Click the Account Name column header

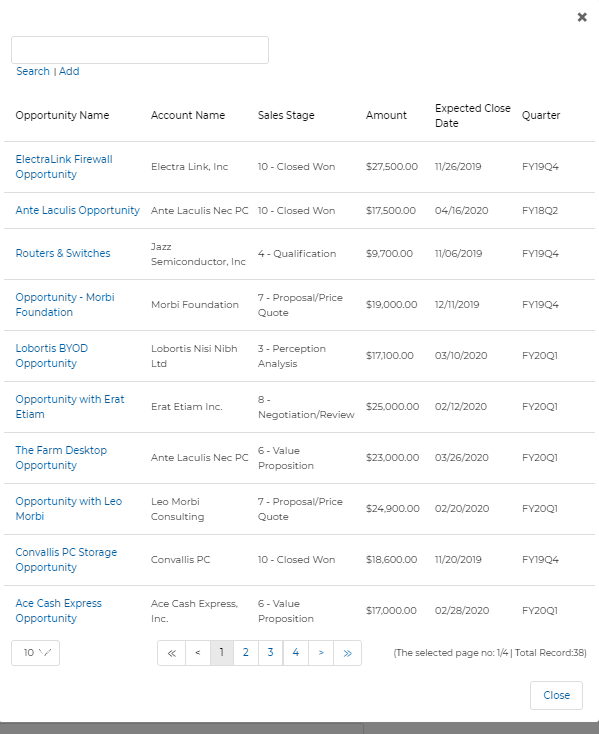point(188,115)
